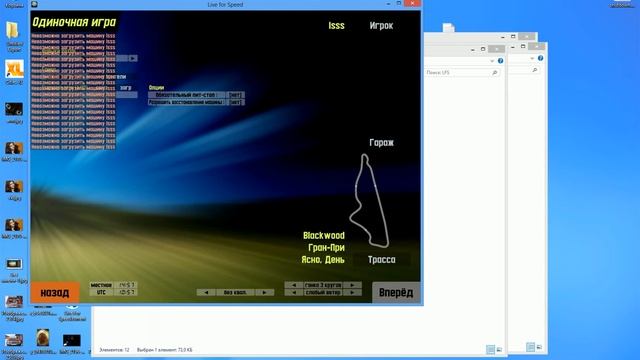Click left arrow next to слабый ветер

tap(294, 292)
